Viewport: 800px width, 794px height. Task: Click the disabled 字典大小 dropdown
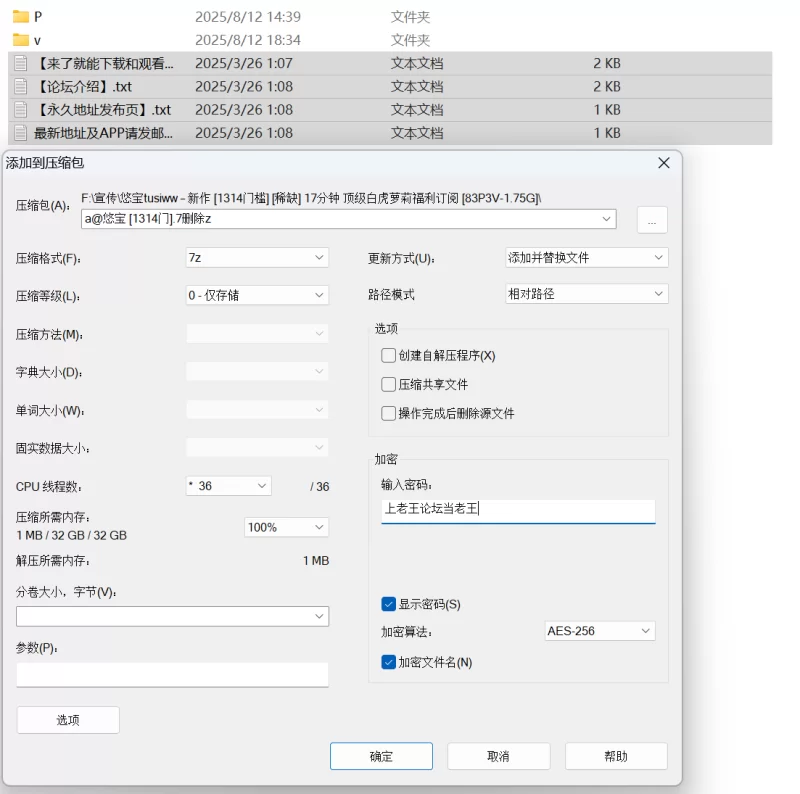point(257,371)
